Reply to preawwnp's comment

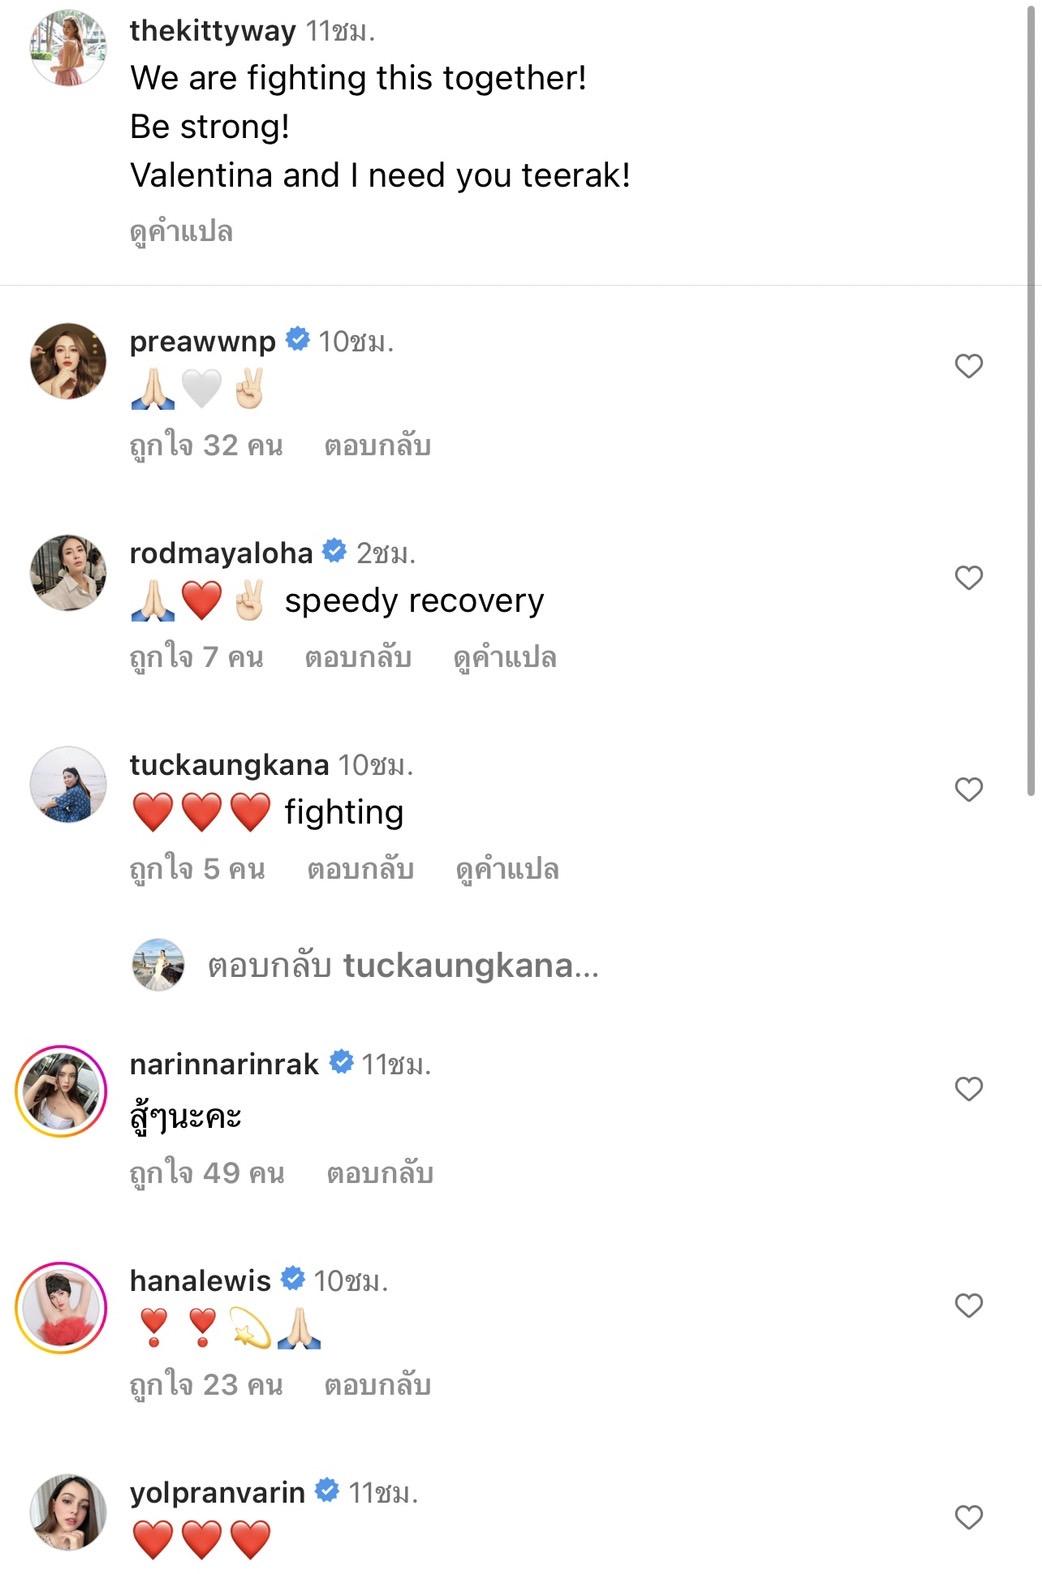tap(377, 445)
